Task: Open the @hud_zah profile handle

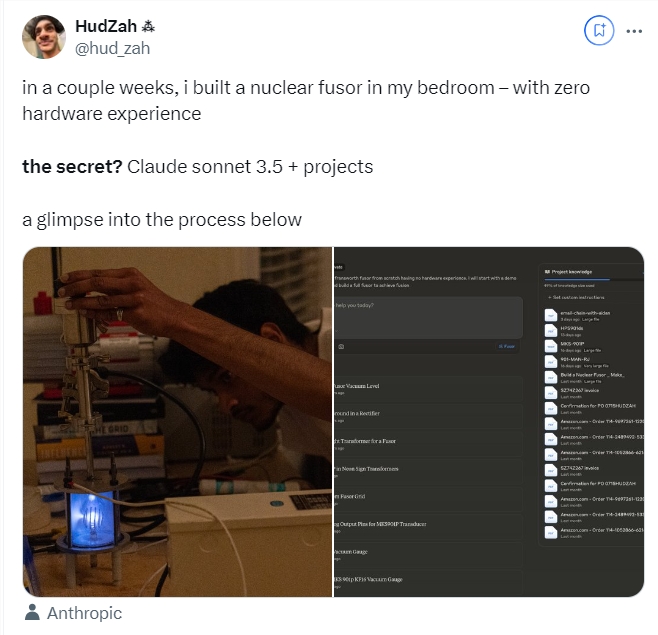Action: tap(112, 47)
